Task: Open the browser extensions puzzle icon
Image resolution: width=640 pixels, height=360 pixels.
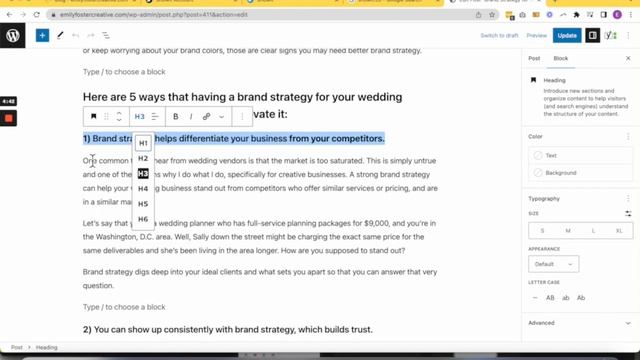Action: (576, 15)
